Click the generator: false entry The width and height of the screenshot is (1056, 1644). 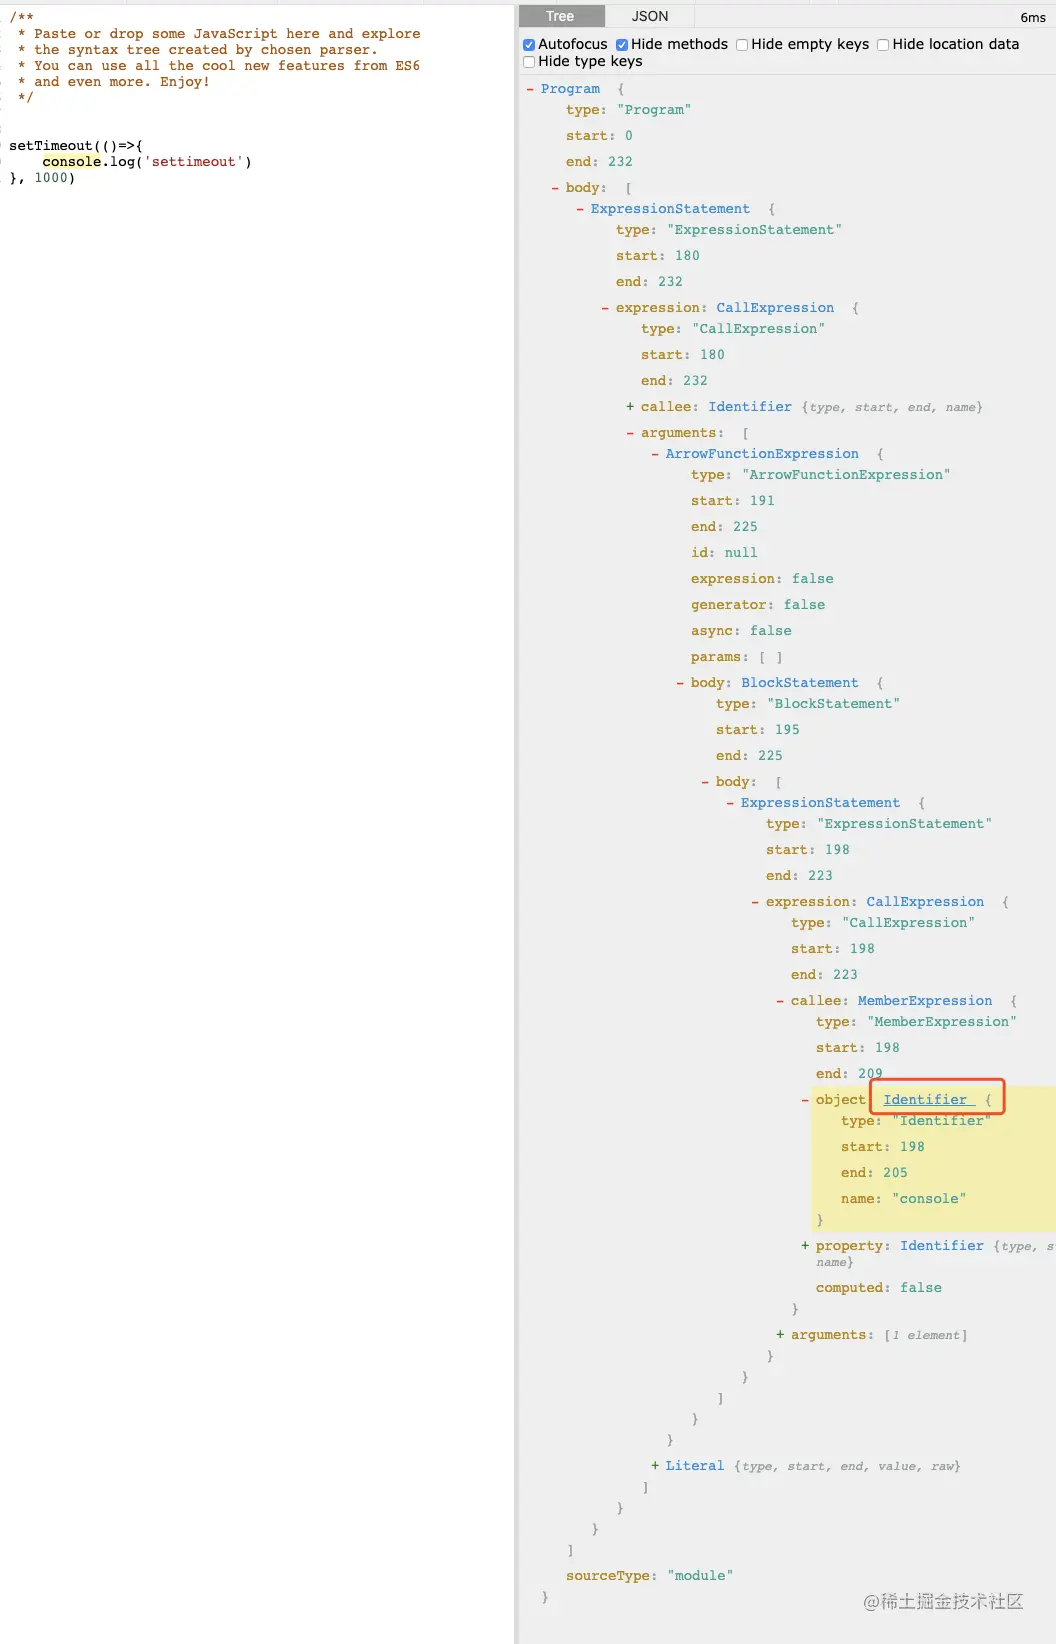coord(758,605)
